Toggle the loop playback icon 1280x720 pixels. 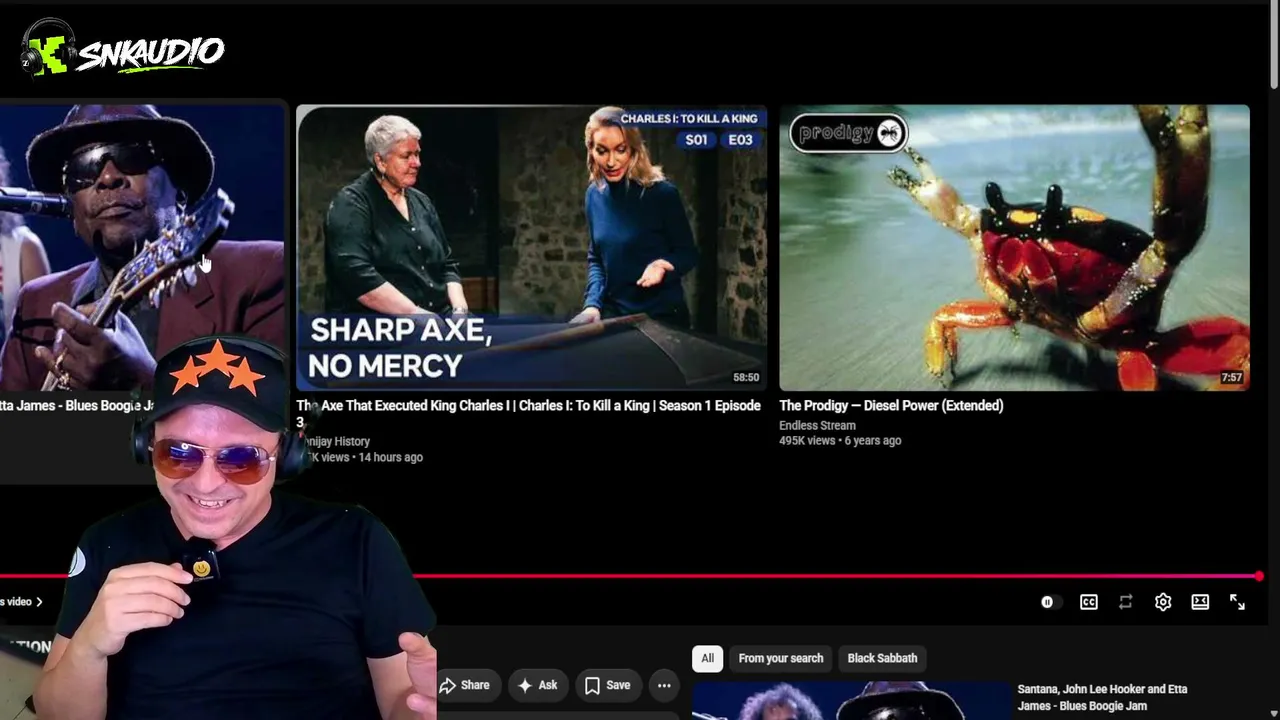[1126, 602]
